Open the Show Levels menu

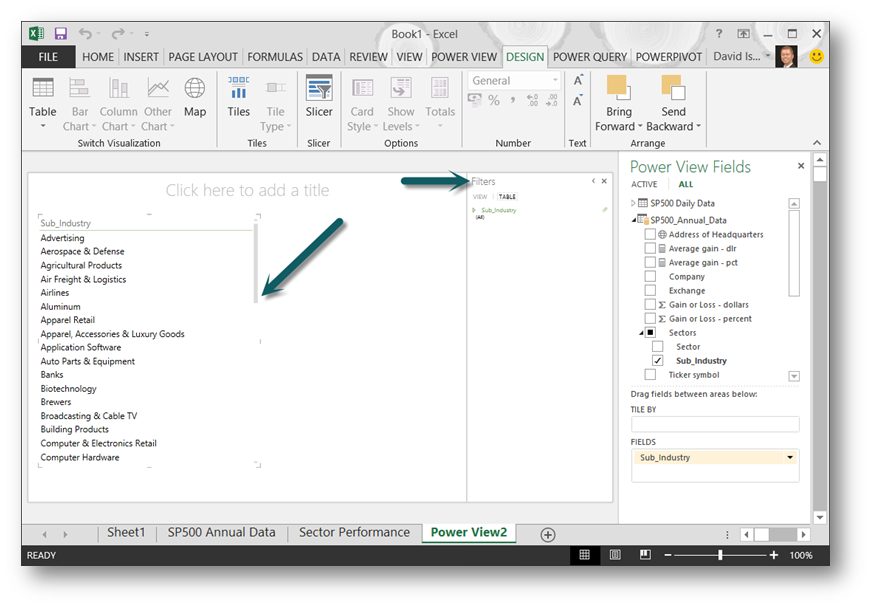[x=401, y=103]
